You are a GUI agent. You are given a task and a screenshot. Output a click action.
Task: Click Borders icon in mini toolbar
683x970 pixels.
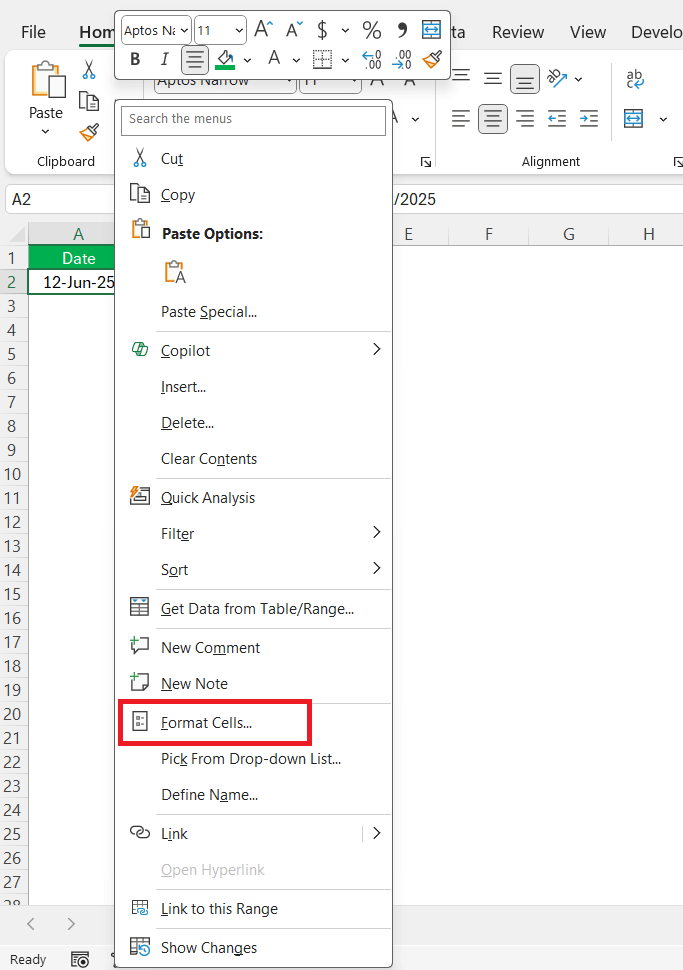click(x=322, y=59)
